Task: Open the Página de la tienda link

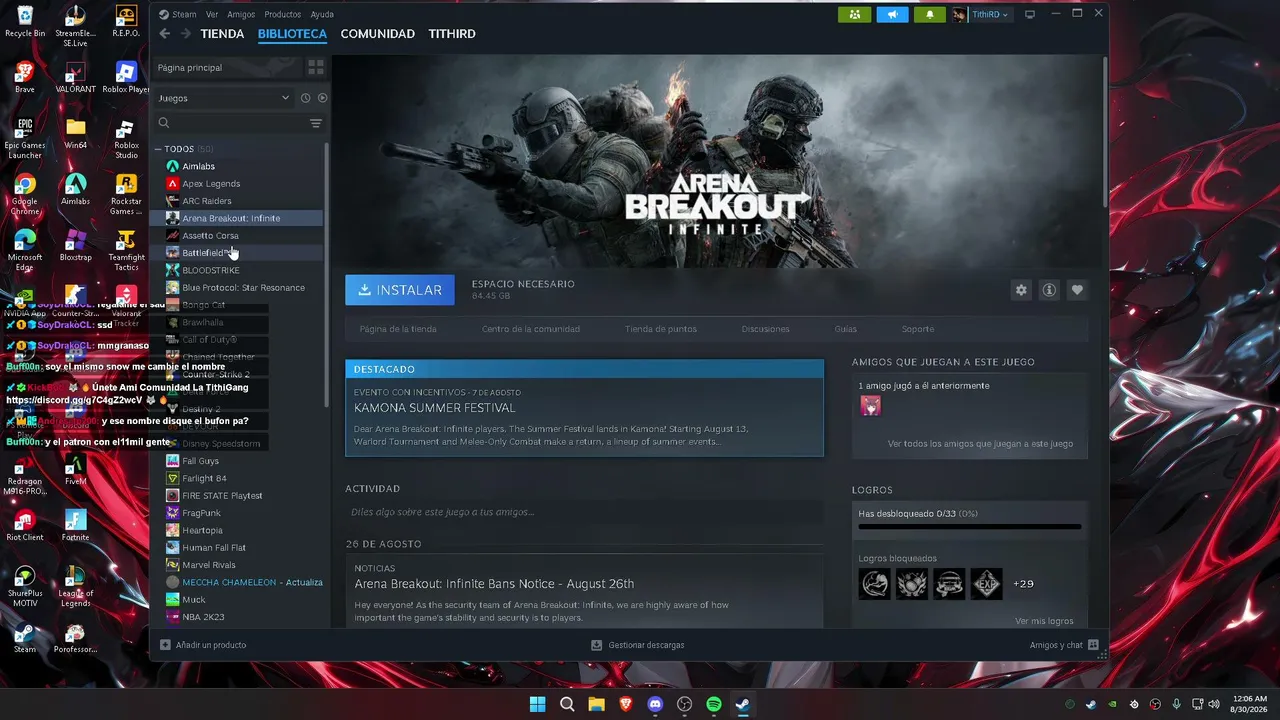Action: click(x=398, y=329)
